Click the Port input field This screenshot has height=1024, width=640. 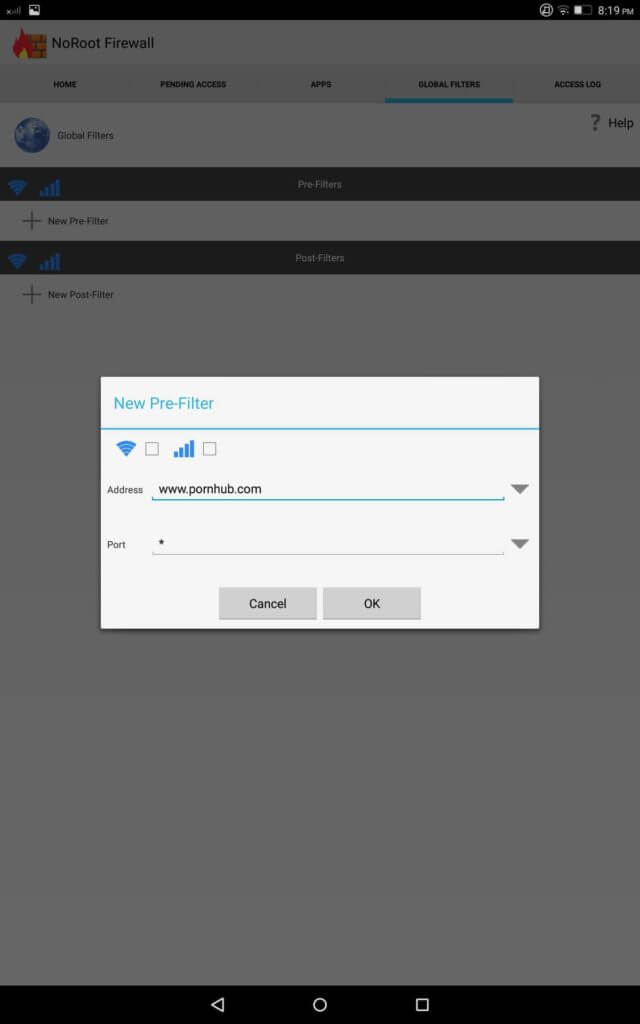pos(327,544)
